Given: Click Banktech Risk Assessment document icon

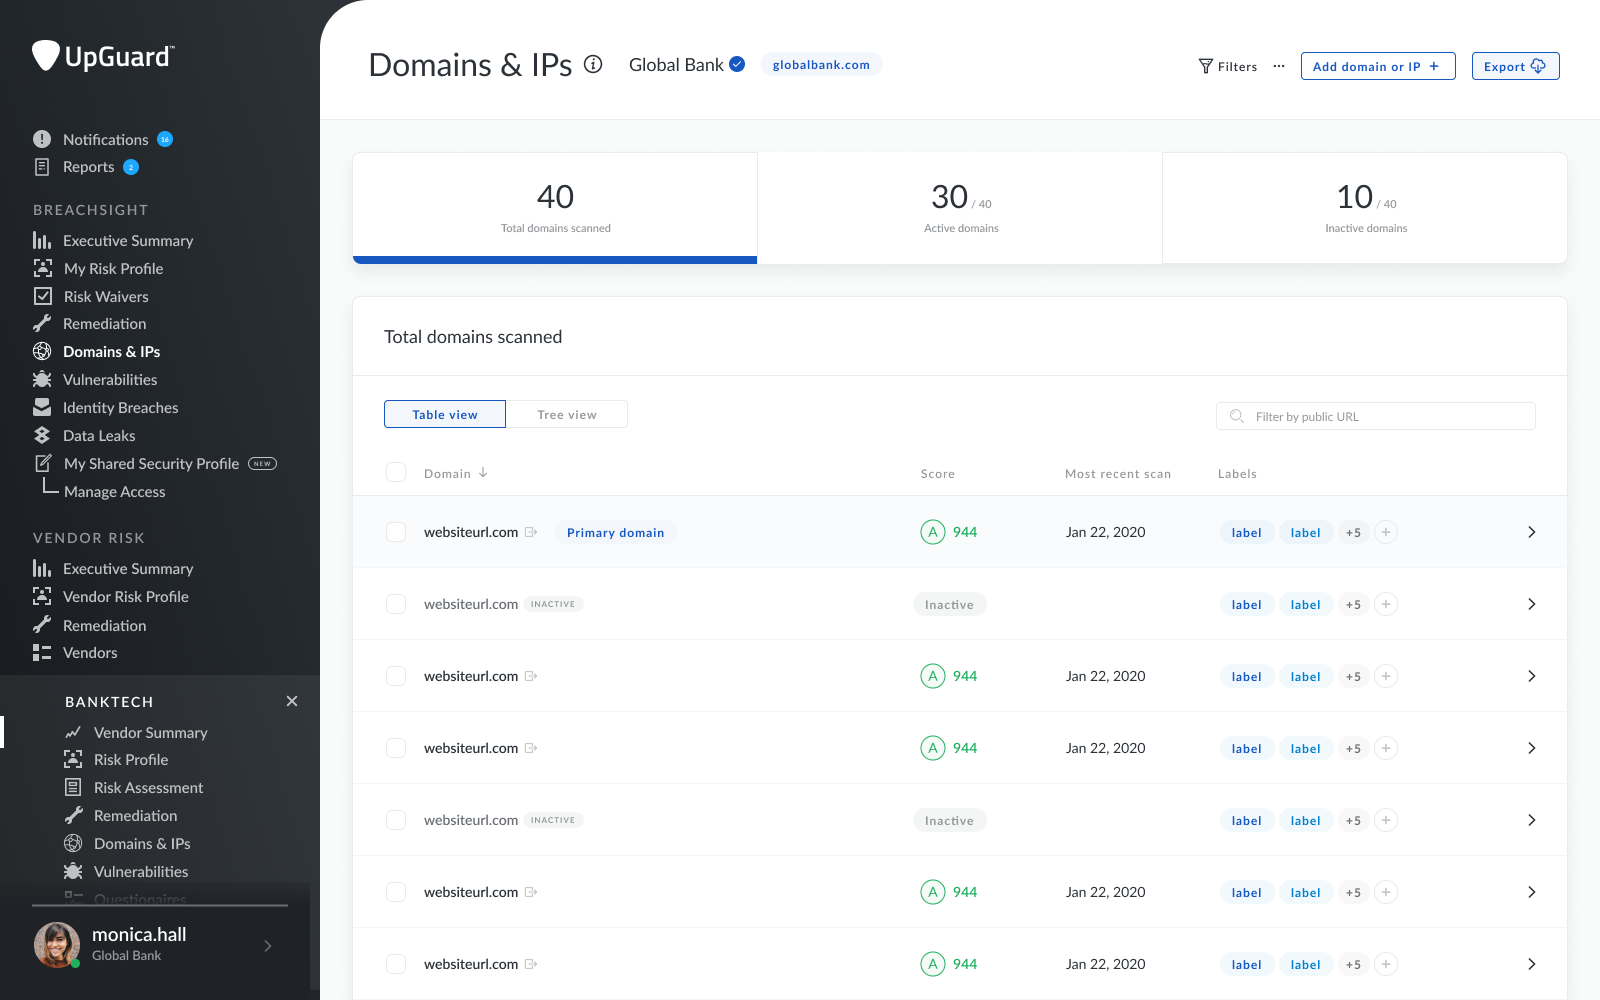Looking at the screenshot, I should tap(73, 787).
